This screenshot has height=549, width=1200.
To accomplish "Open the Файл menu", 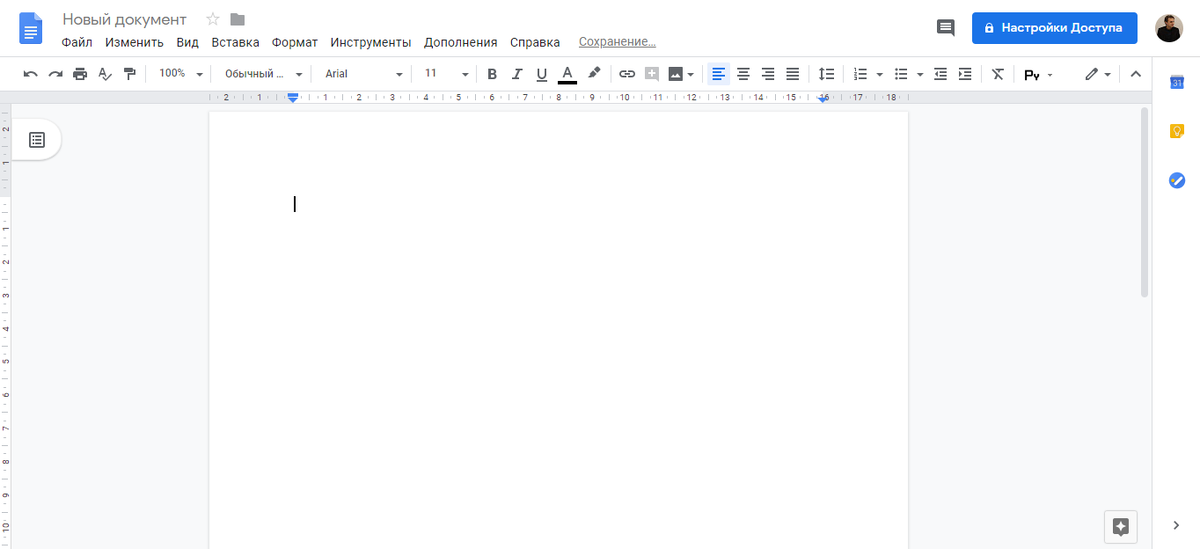I will click(77, 42).
